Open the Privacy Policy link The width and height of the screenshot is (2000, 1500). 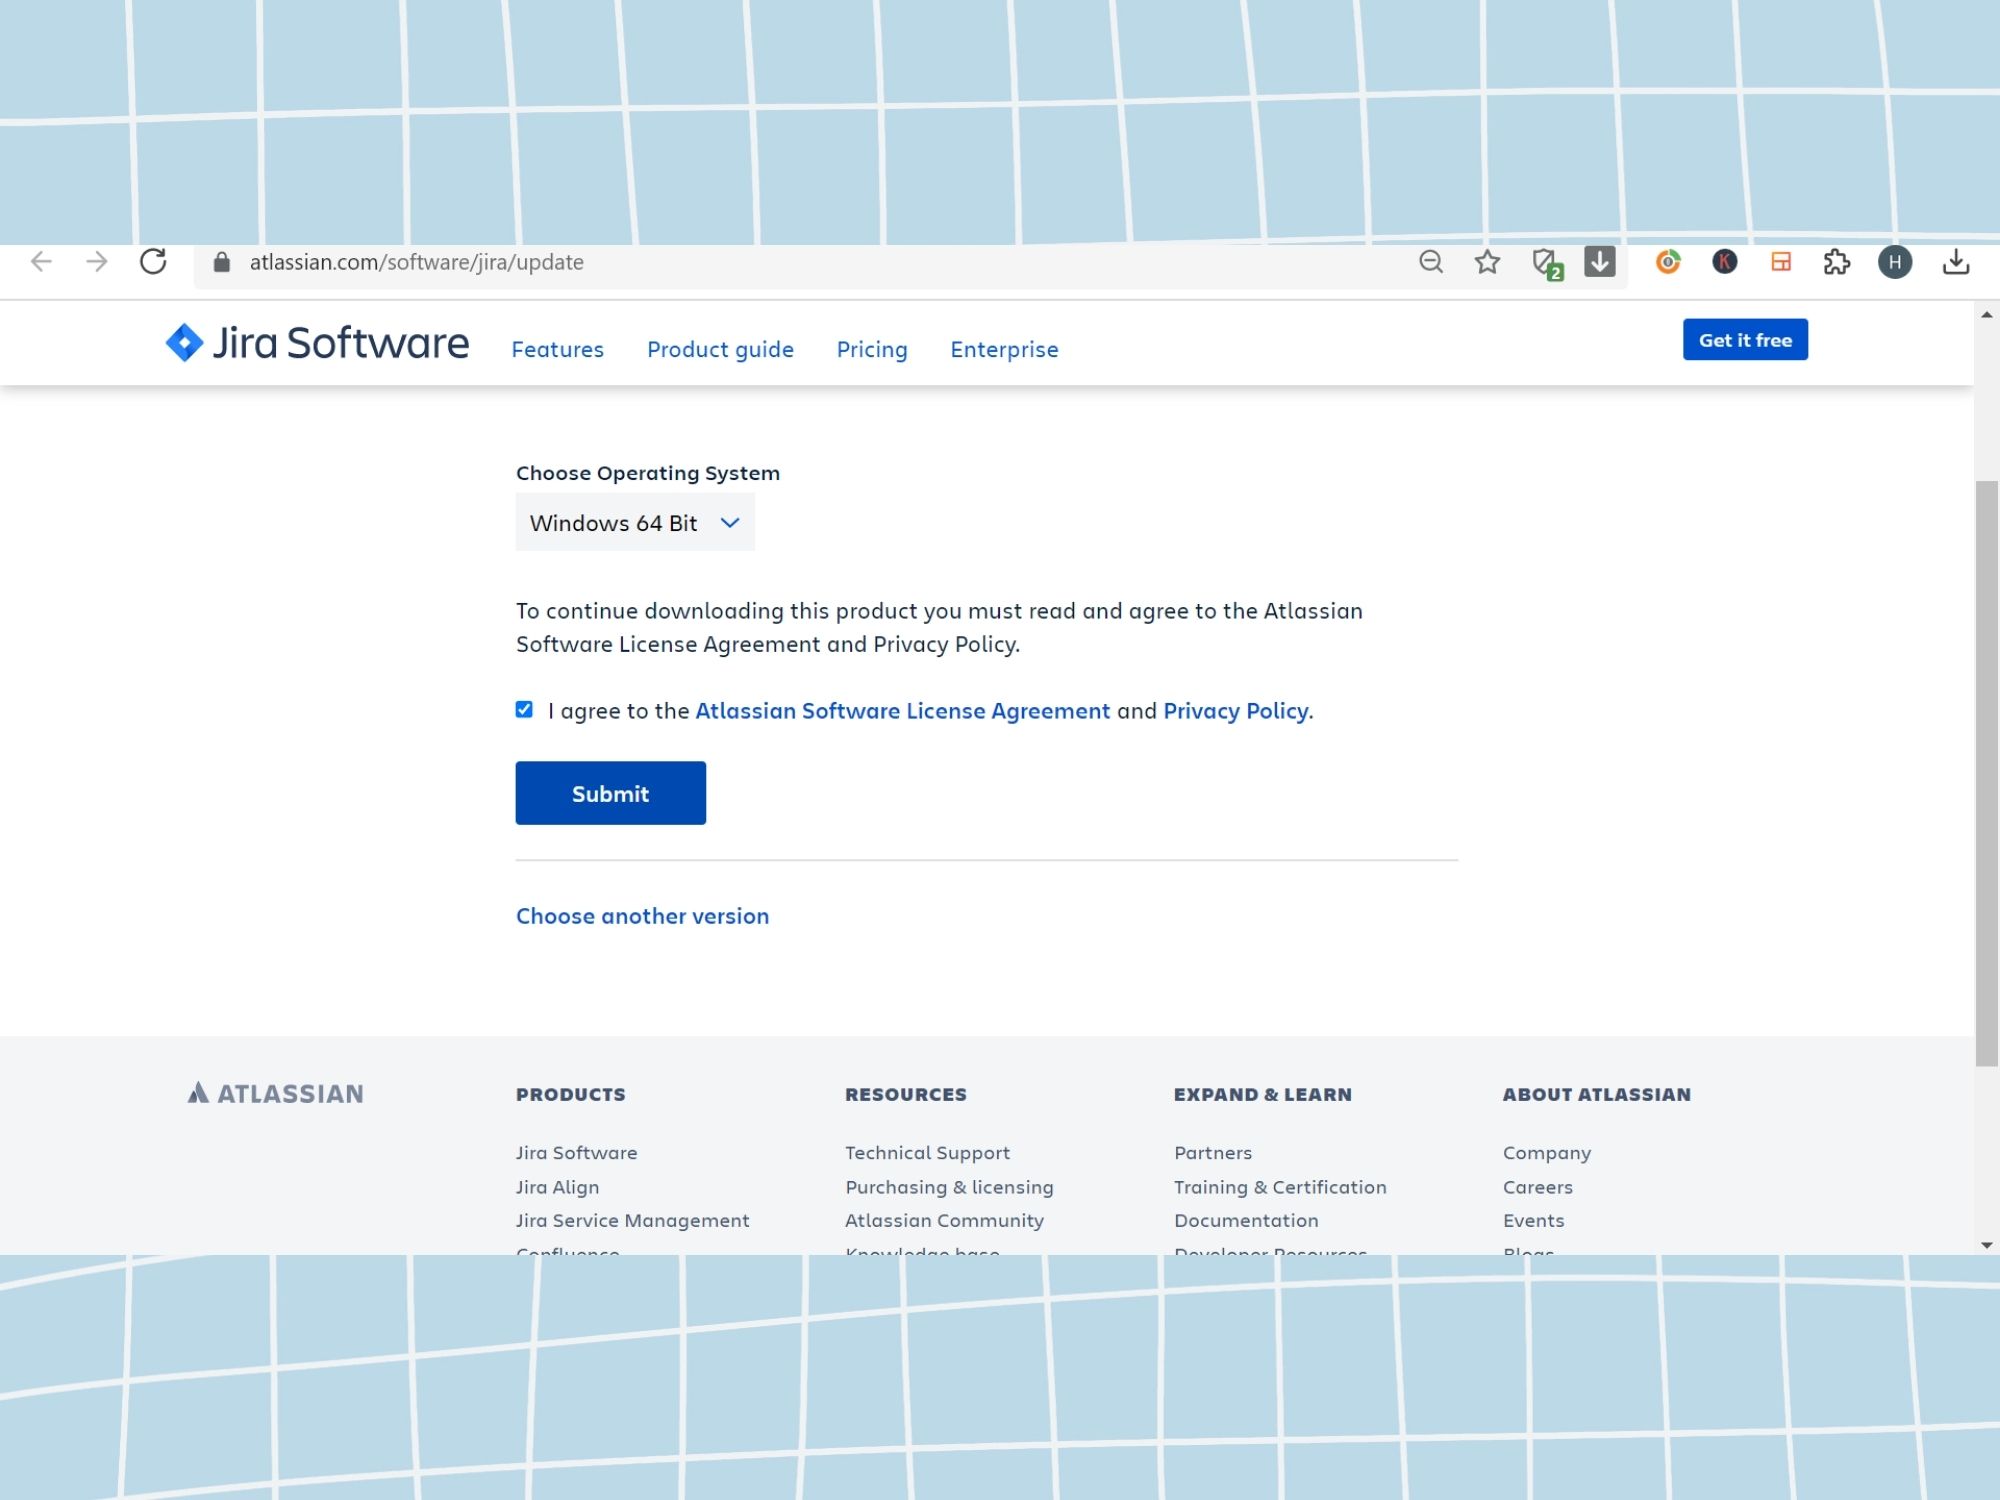pos(1236,711)
